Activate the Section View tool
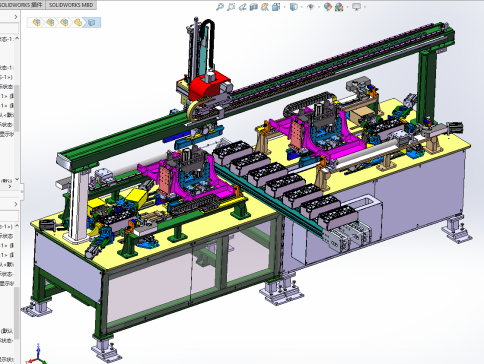 click(254, 7)
